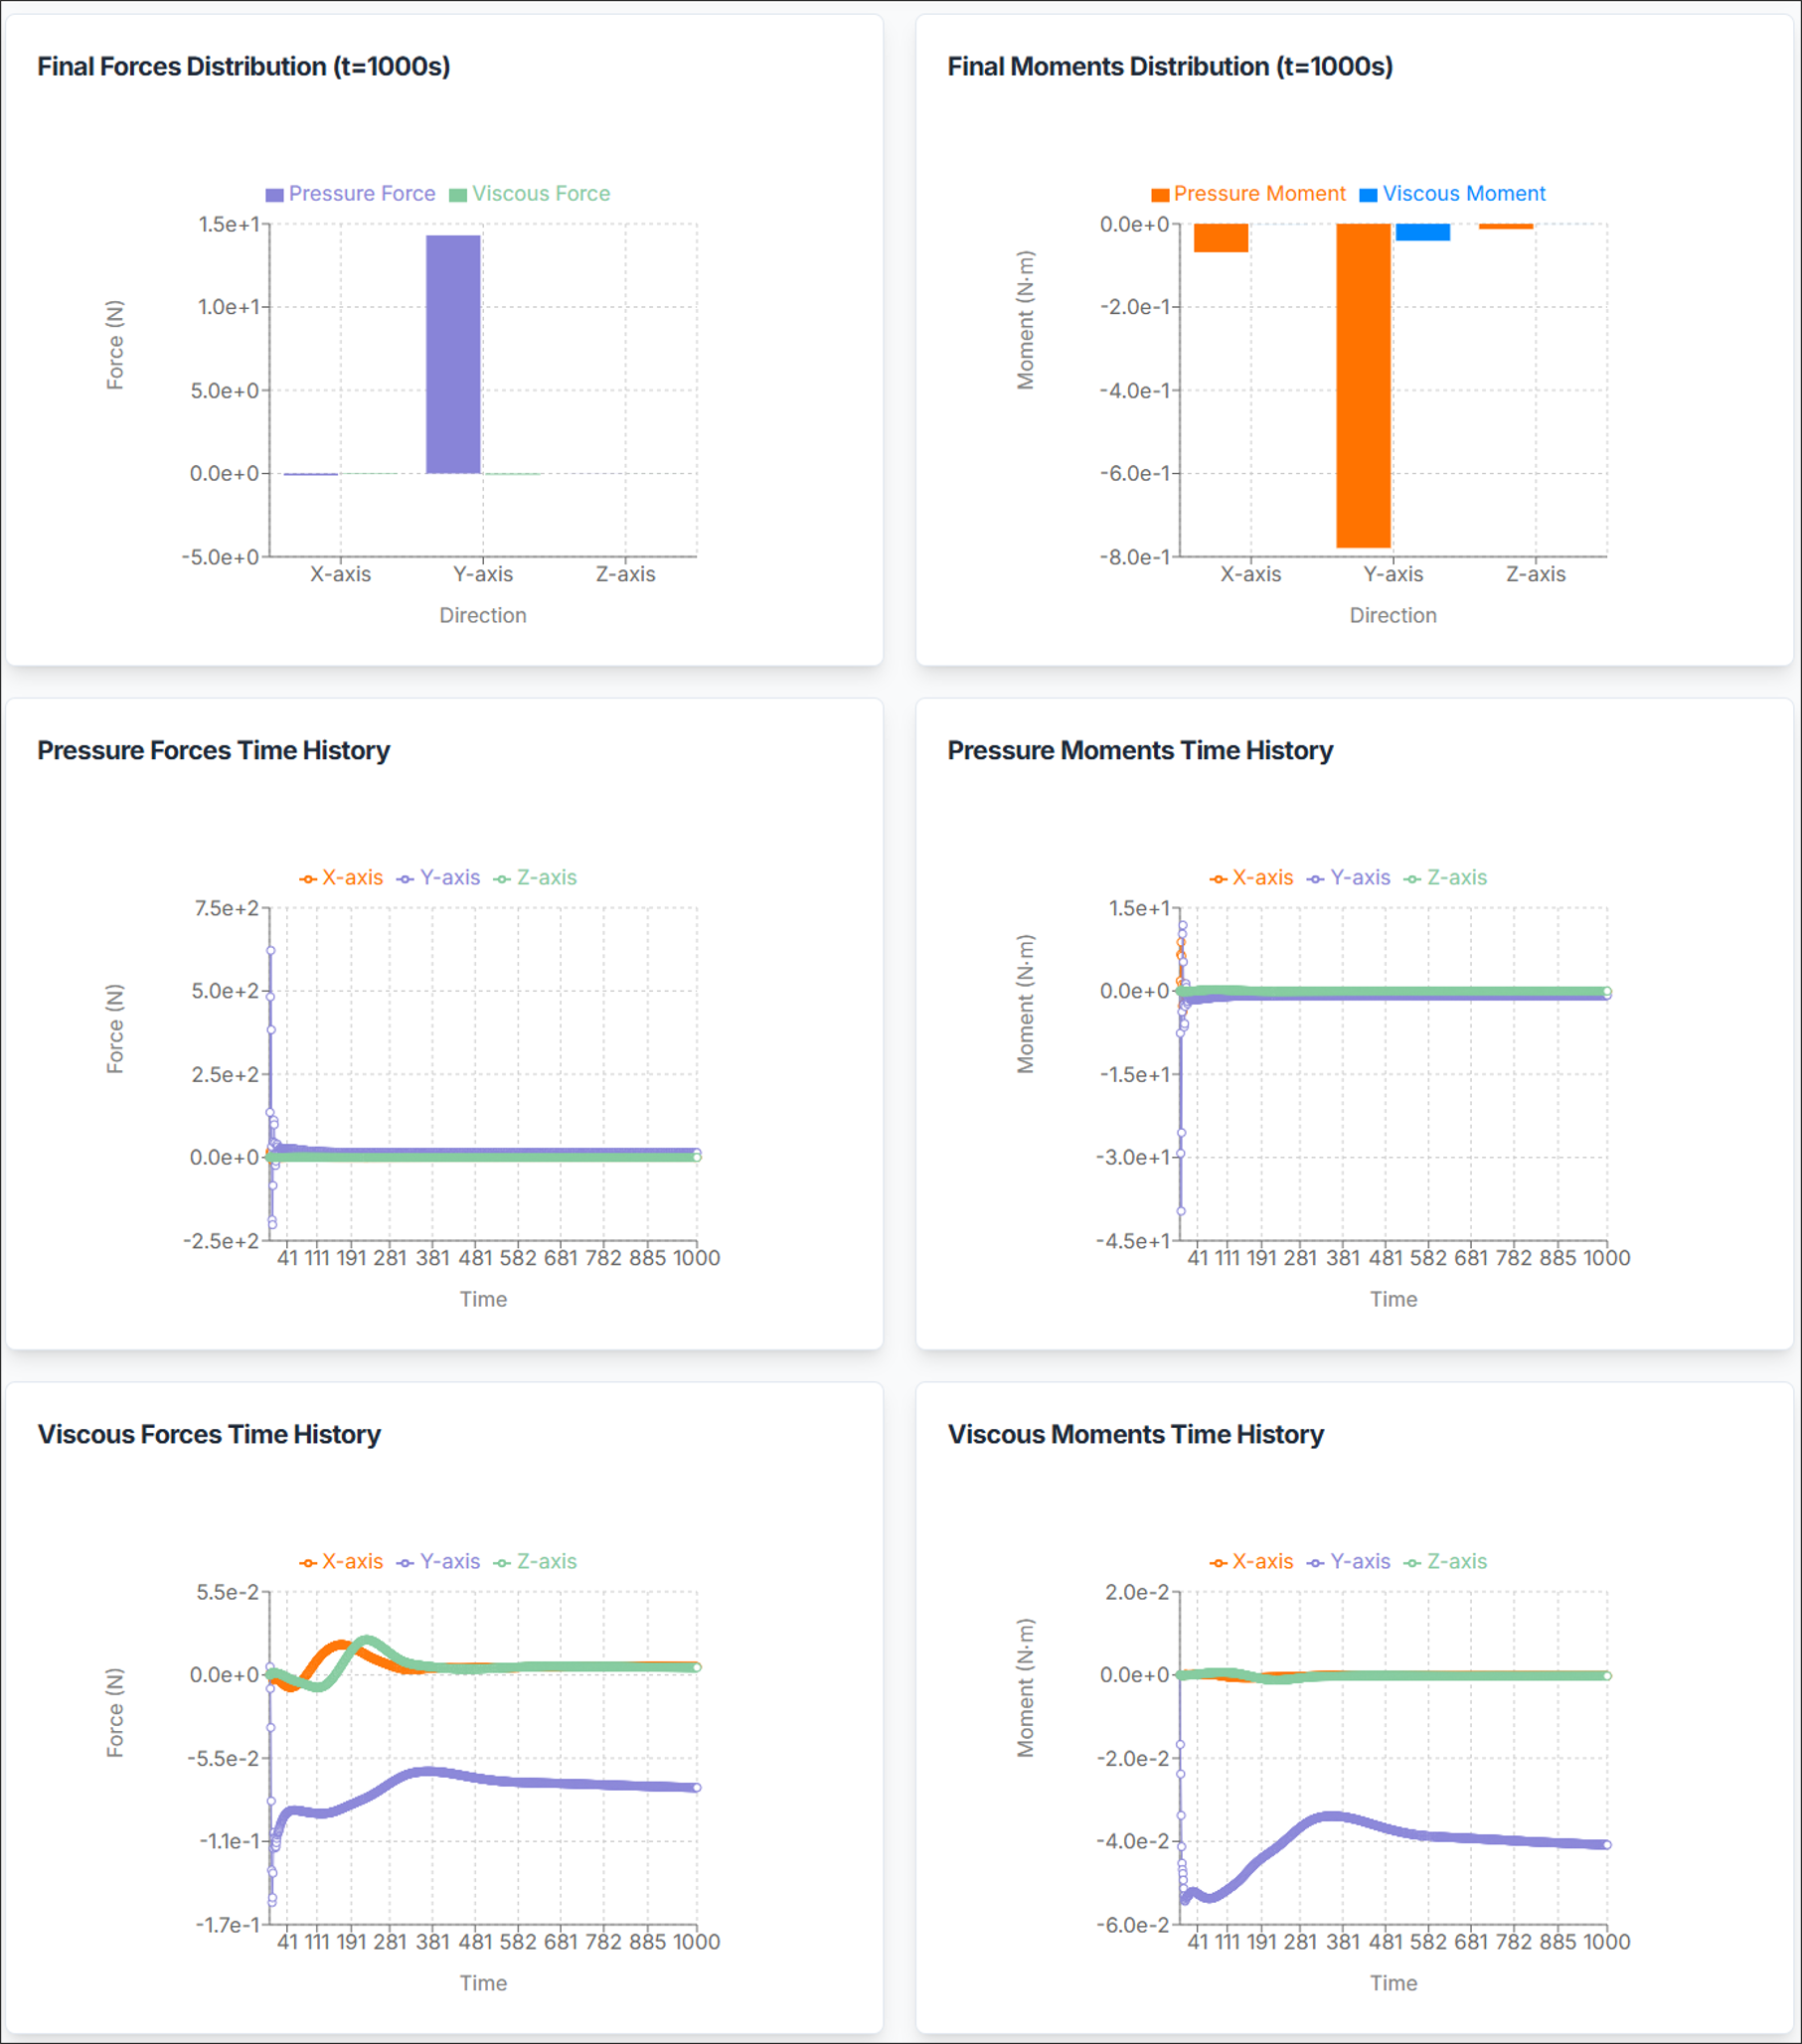Click the tall purple Y-axis pressure force bar

453,354
